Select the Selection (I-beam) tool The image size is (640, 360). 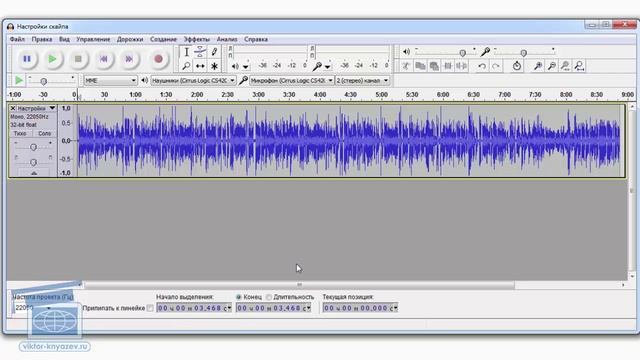coord(187,52)
